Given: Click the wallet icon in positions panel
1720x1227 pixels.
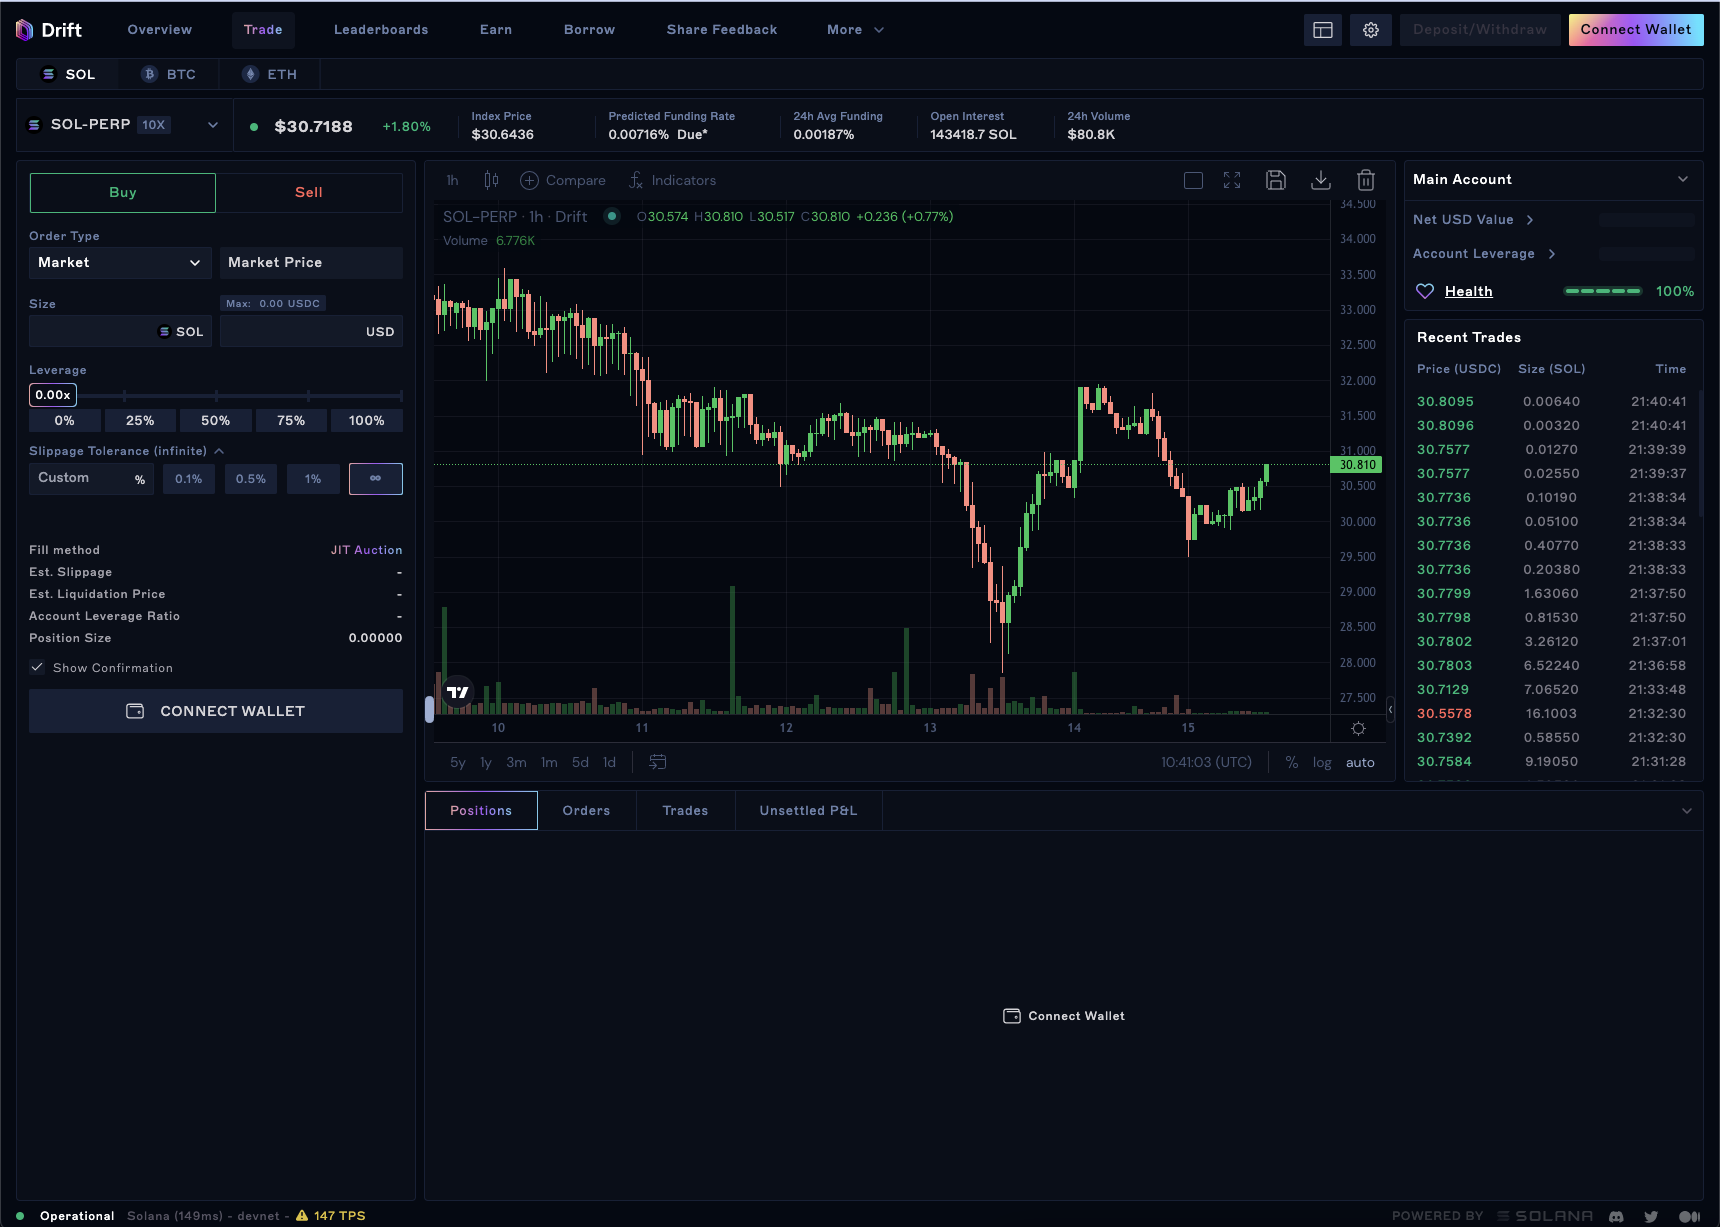Looking at the screenshot, I should tap(1012, 1016).
